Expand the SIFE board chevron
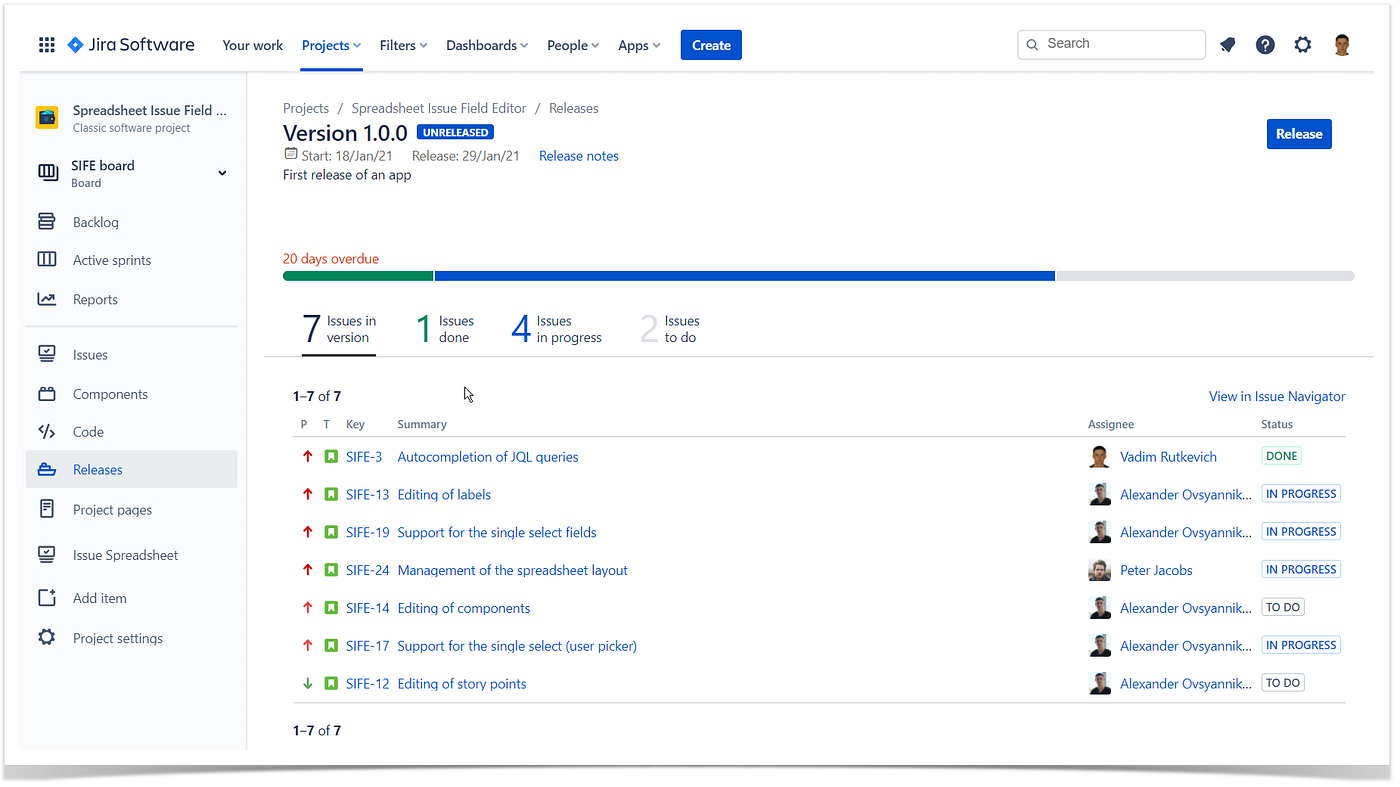1400x787 pixels. pos(222,173)
